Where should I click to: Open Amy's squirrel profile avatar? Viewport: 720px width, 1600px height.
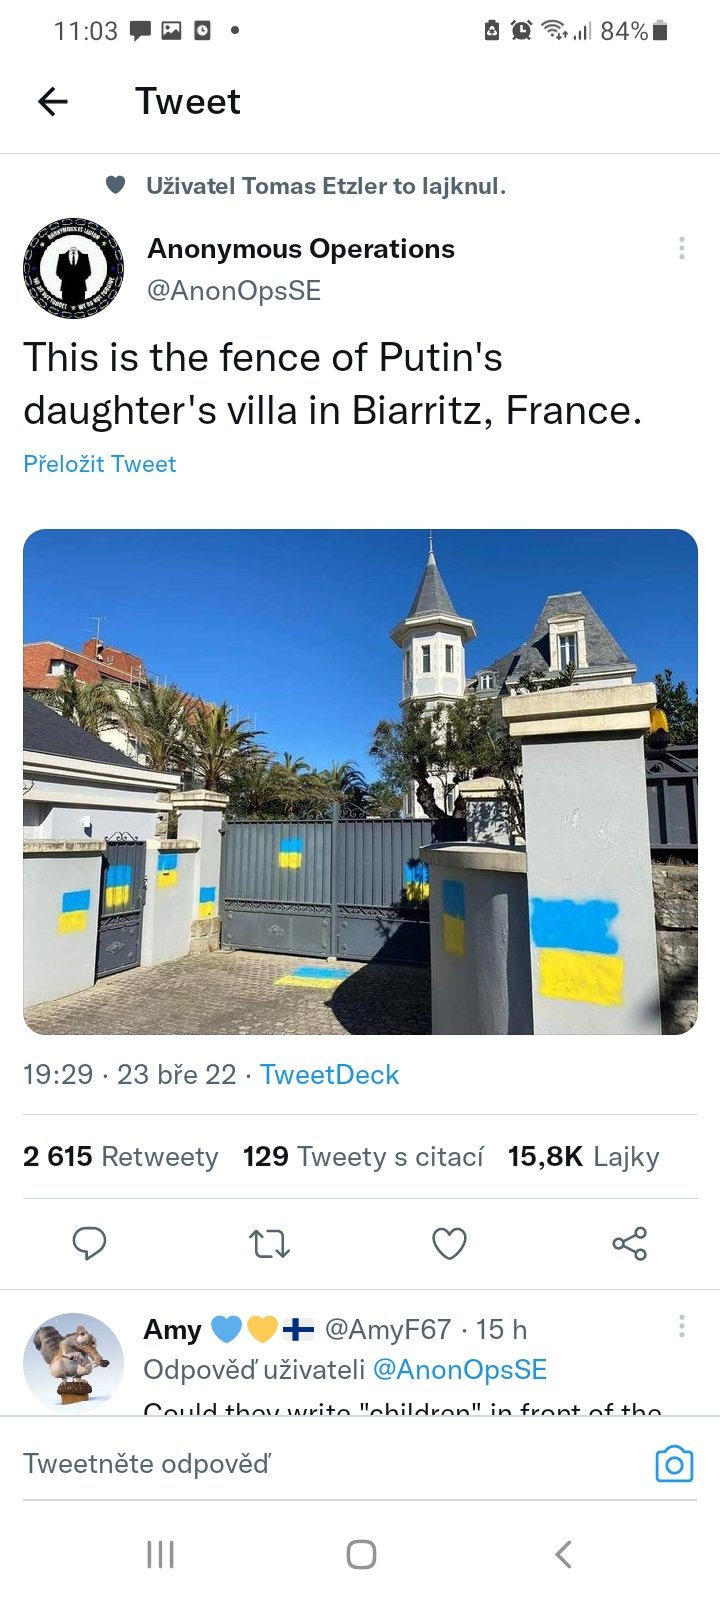(73, 1360)
